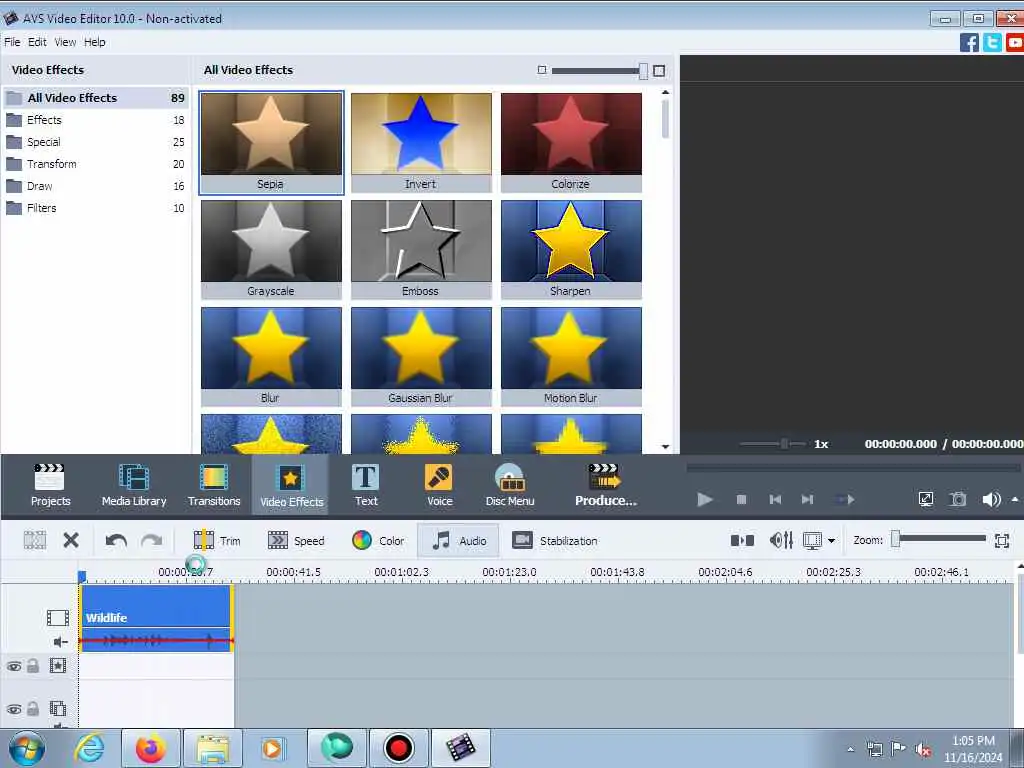Stop the preview playback
This screenshot has height=768, width=1024.
(741, 500)
